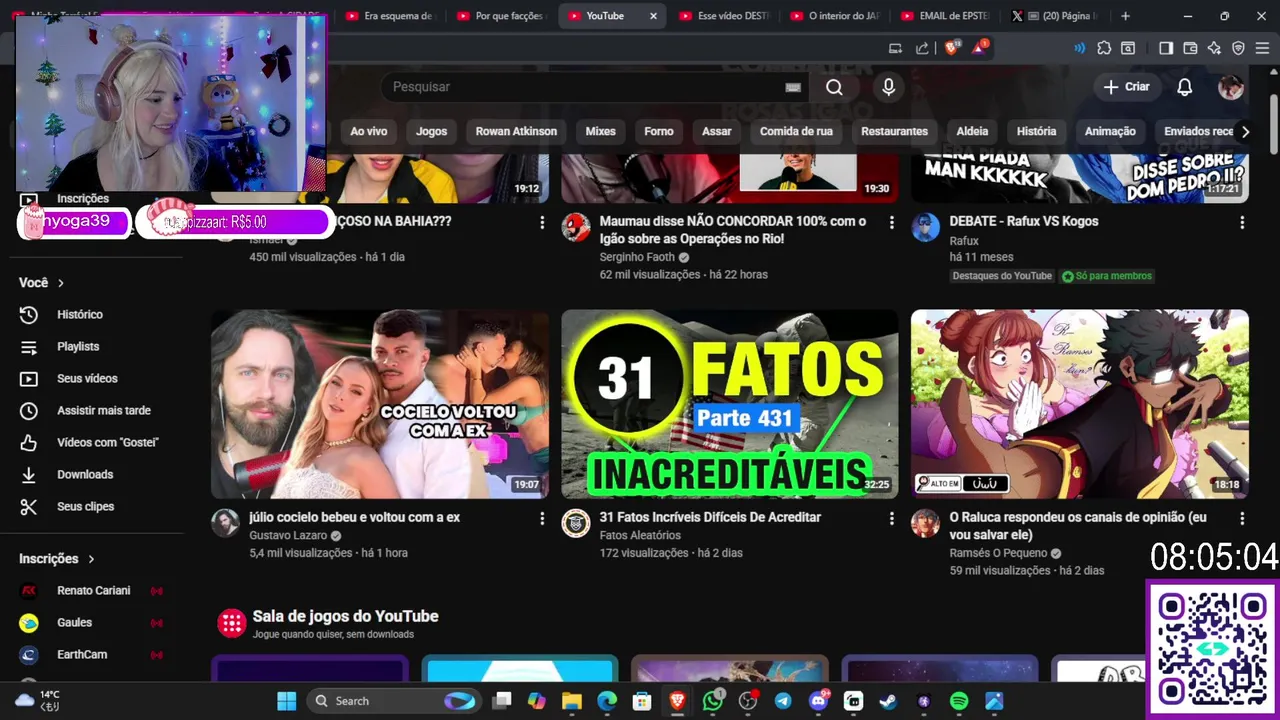
Task: Open Gaules subscription channel
Action: [74, 623]
